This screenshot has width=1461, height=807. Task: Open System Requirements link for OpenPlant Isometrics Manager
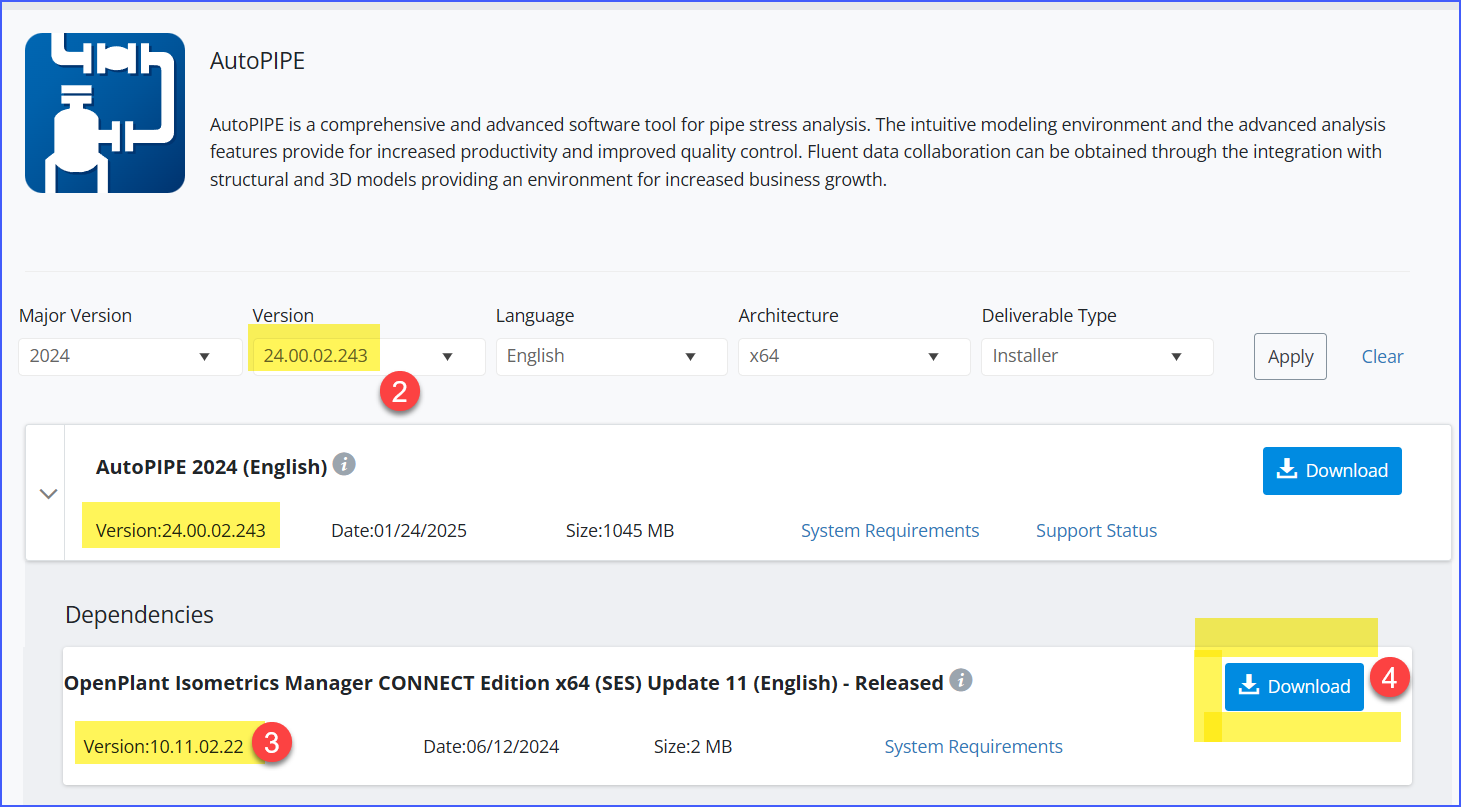(973, 747)
